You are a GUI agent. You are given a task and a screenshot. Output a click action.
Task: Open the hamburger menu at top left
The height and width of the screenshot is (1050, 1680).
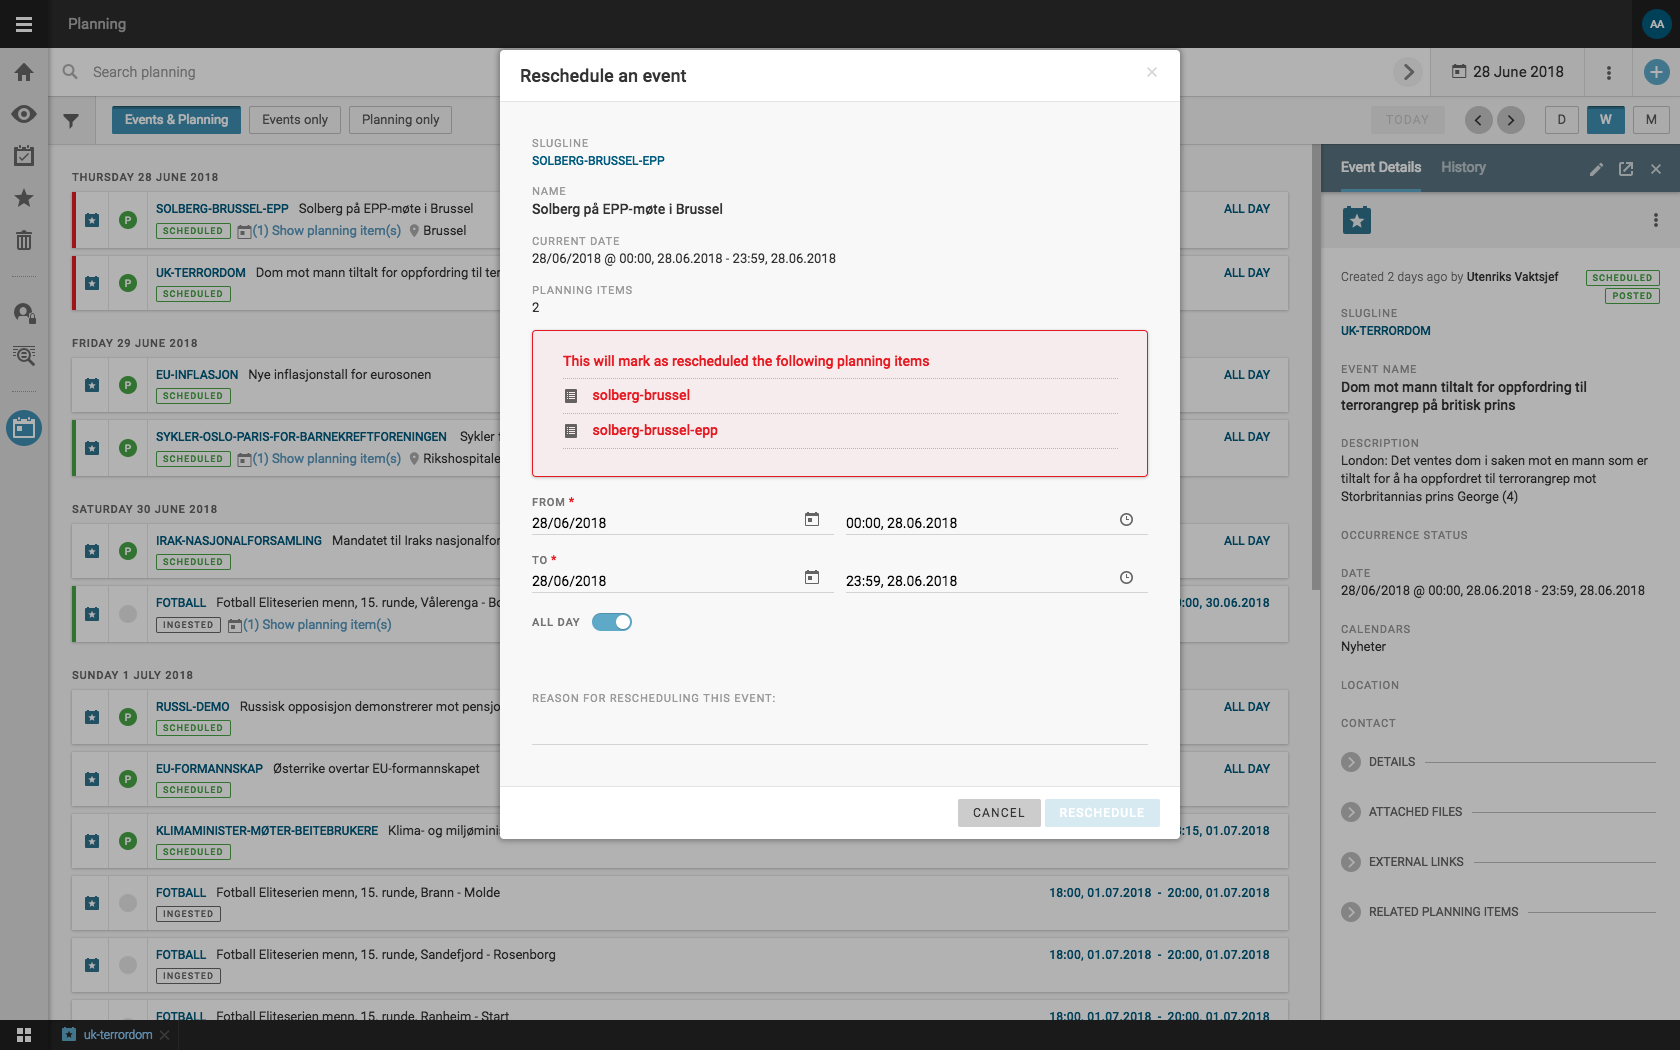pyautogui.click(x=24, y=24)
